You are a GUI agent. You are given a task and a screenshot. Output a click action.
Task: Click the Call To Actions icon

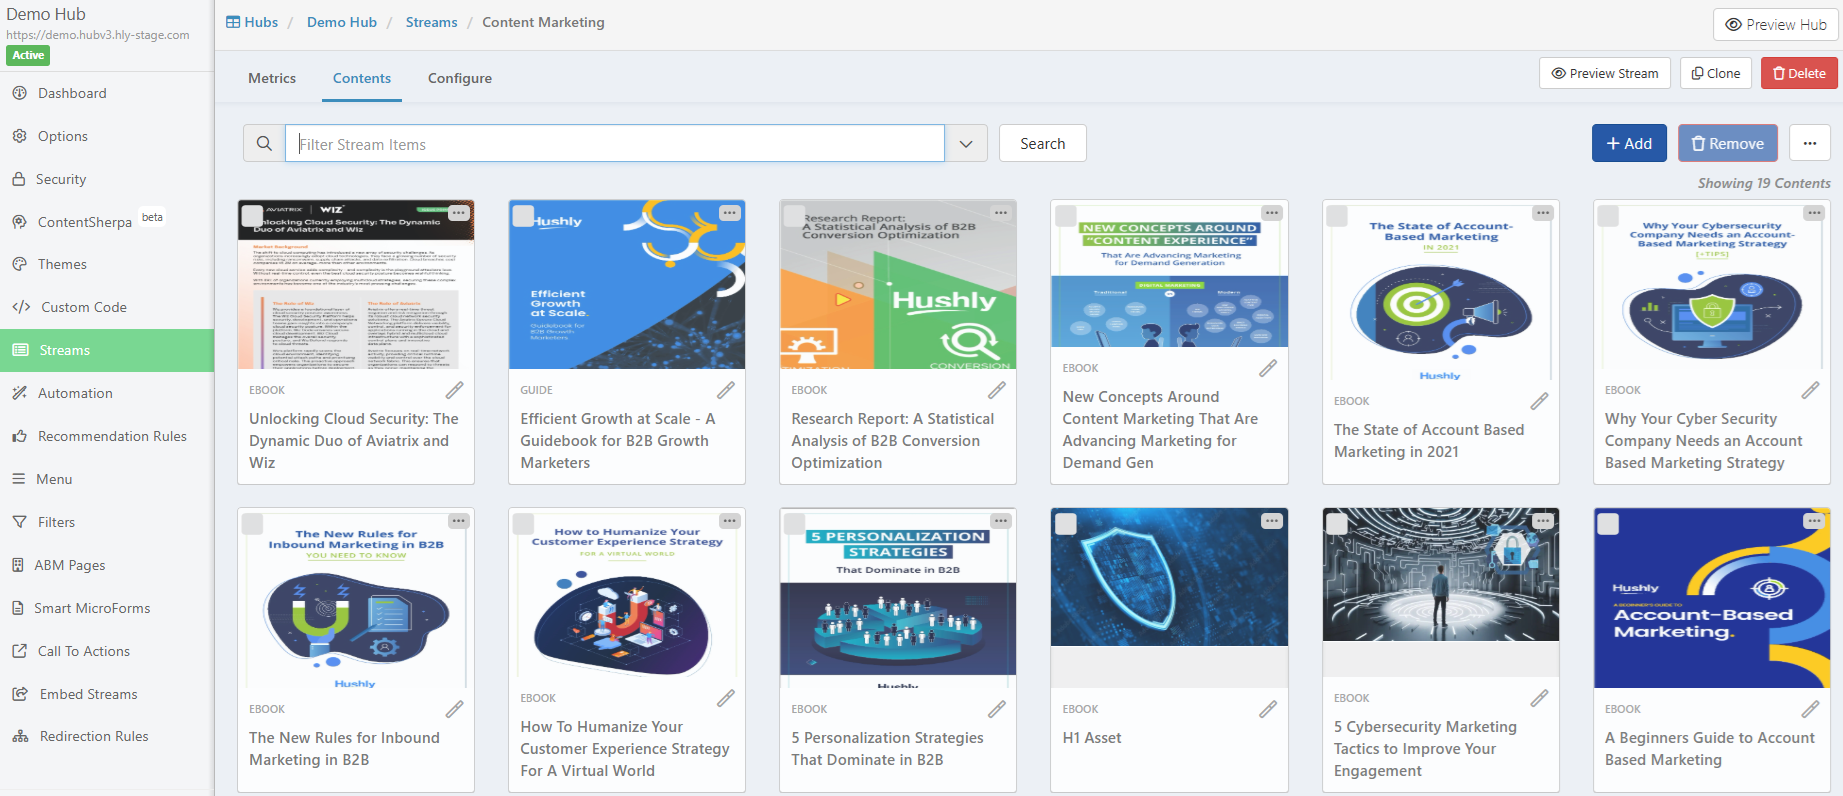pyautogui.click(x=19, y=651)
